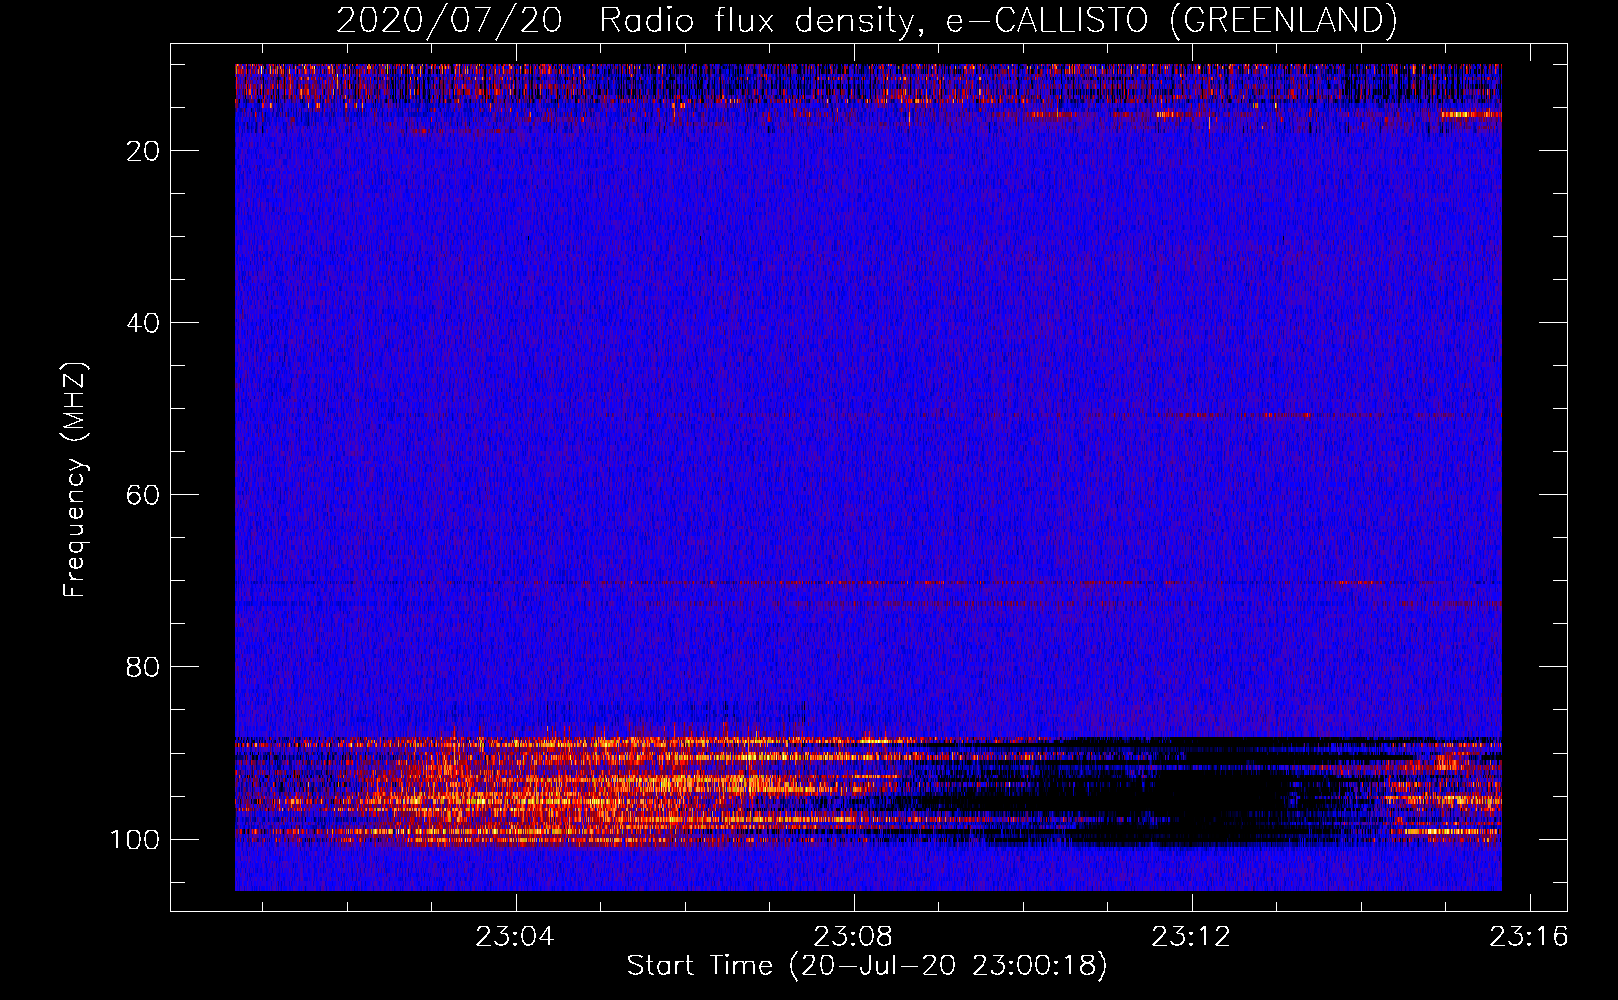The height and width of the screenshot is (1000, 1618).
Task: Click the 60 MHz frequency tick label
Action: [143, 495]
